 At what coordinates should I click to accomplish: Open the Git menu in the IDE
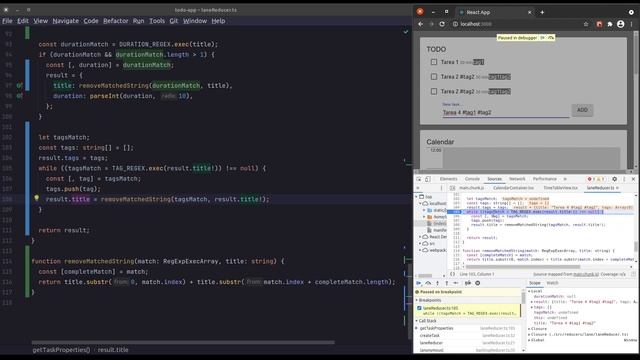click(173, 21)
